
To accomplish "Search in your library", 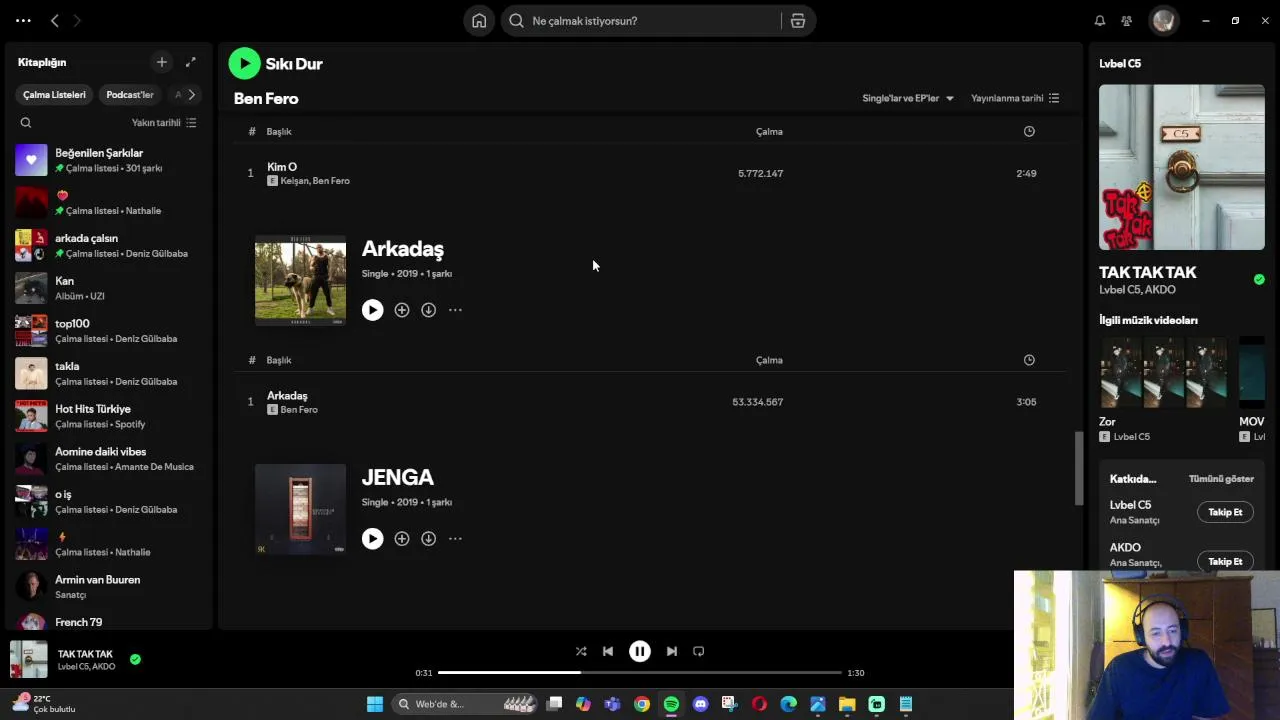I will 26,123.
